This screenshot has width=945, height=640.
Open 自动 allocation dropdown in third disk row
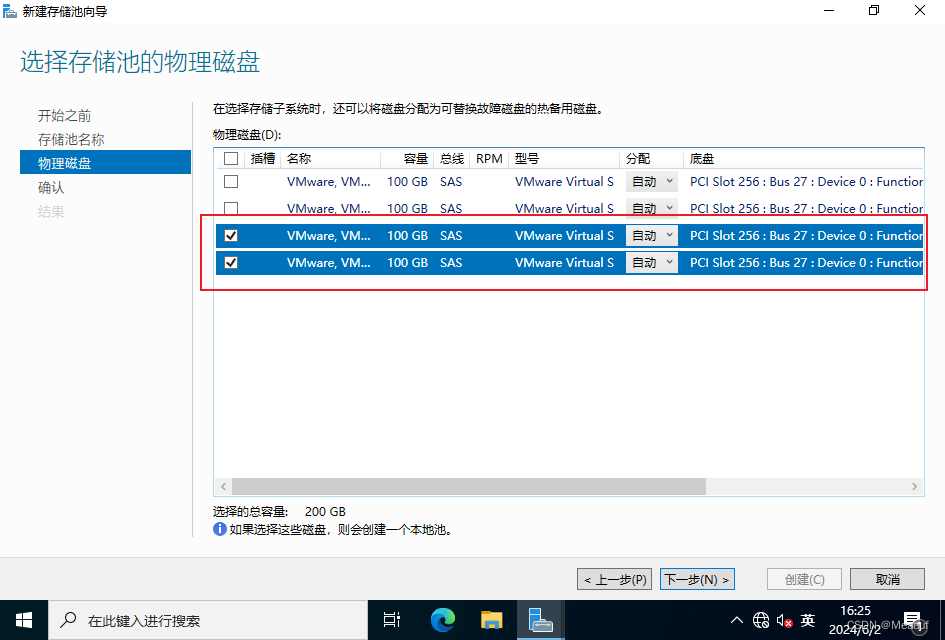pos(651,236)
